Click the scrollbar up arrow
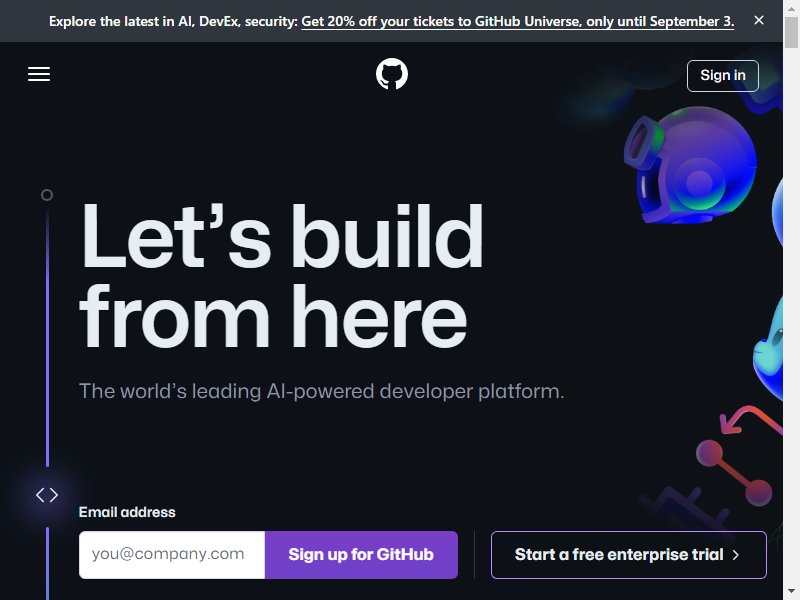800x600 pixels. pyautogui.click(x=791, y=8)
